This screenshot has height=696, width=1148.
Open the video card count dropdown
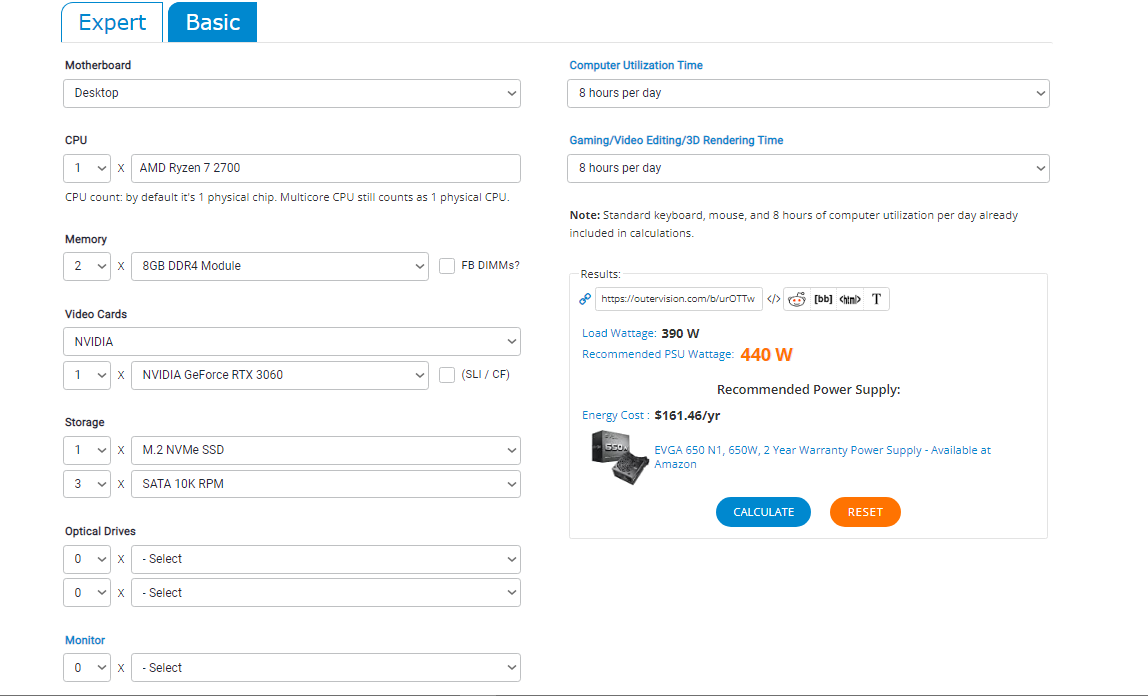pos(87,375)
